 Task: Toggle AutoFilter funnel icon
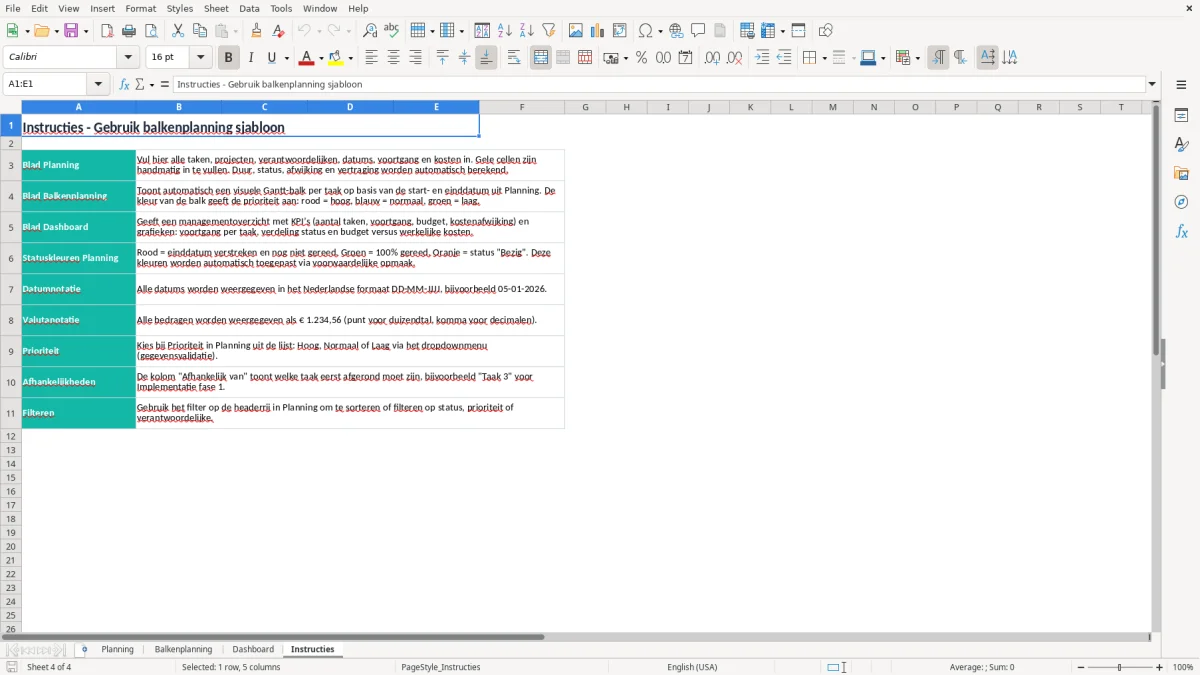click(549, 31)
